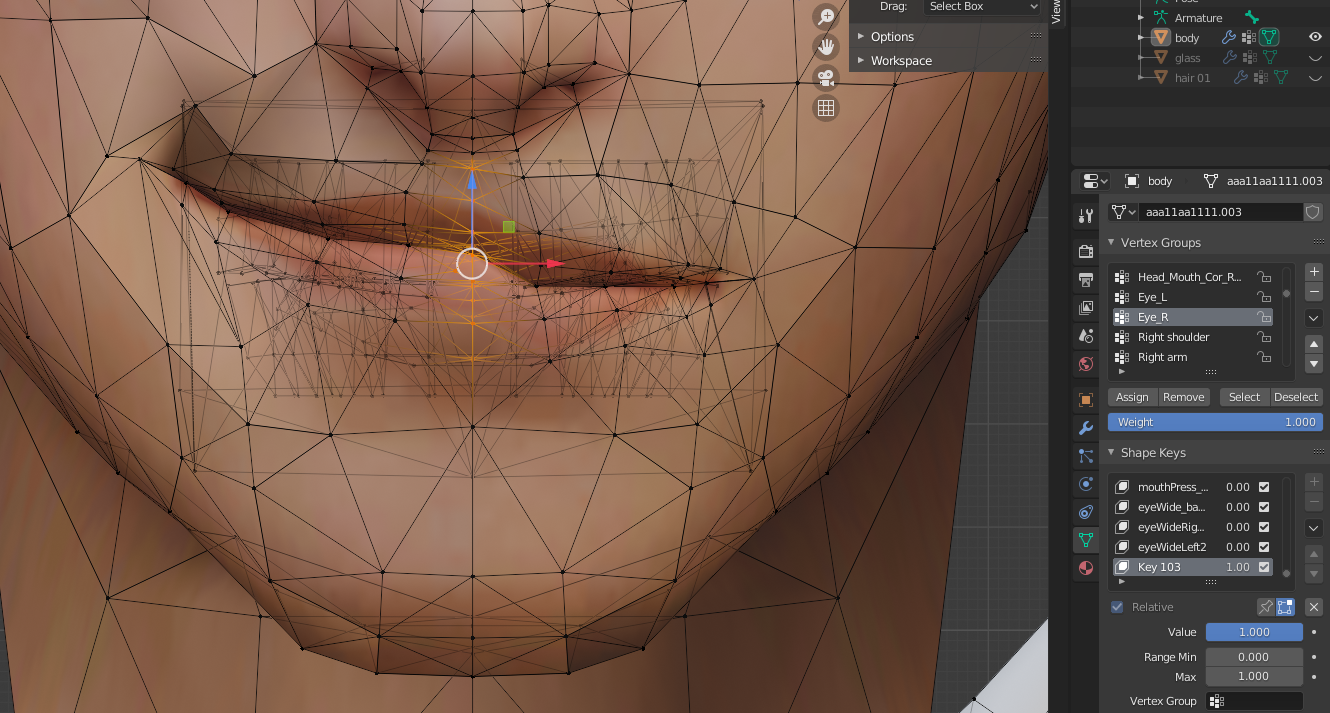1330x713 pixels.
Task: Click Range Min field
Action: pyautogui.click(x=1254, y=657)
